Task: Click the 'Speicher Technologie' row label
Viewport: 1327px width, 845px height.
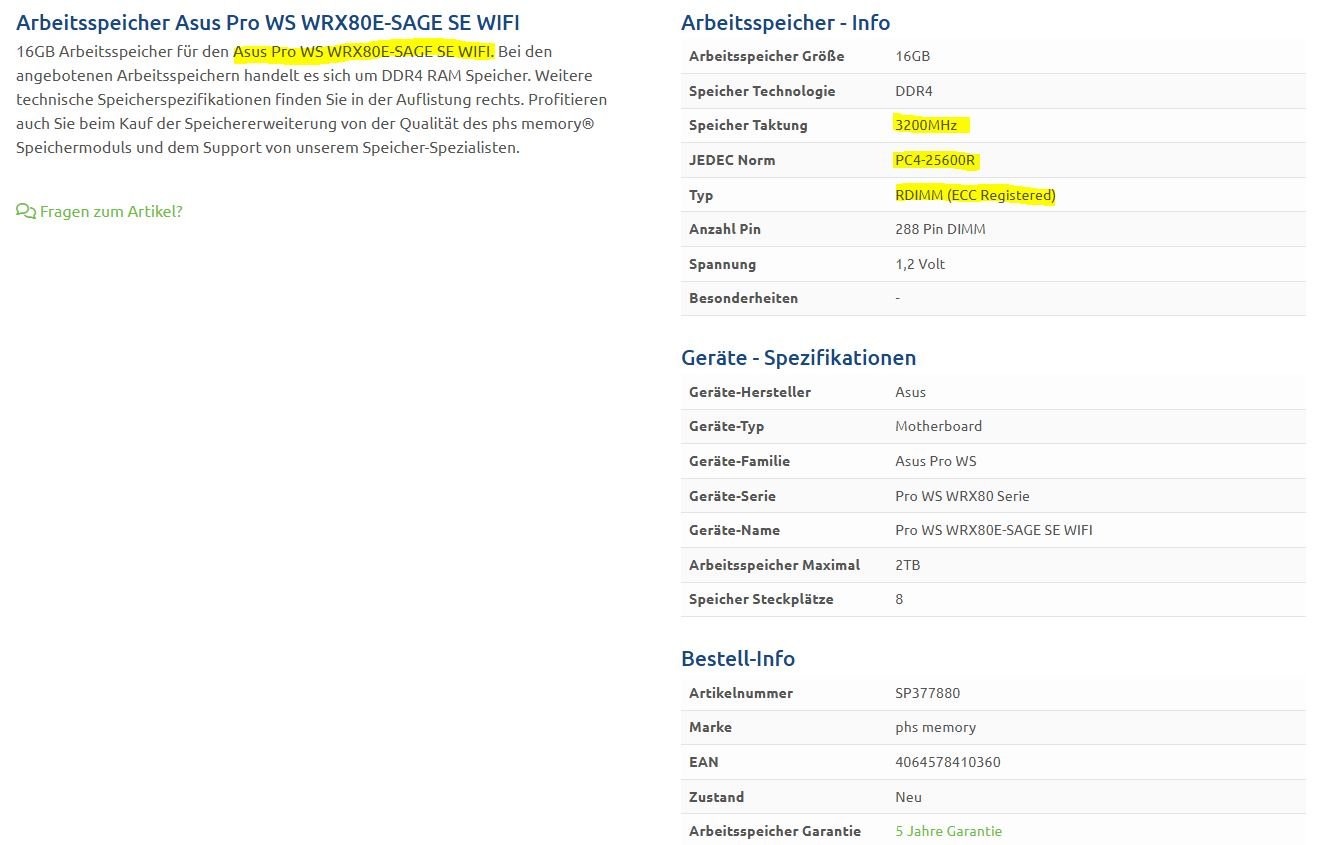Action: 762,91
